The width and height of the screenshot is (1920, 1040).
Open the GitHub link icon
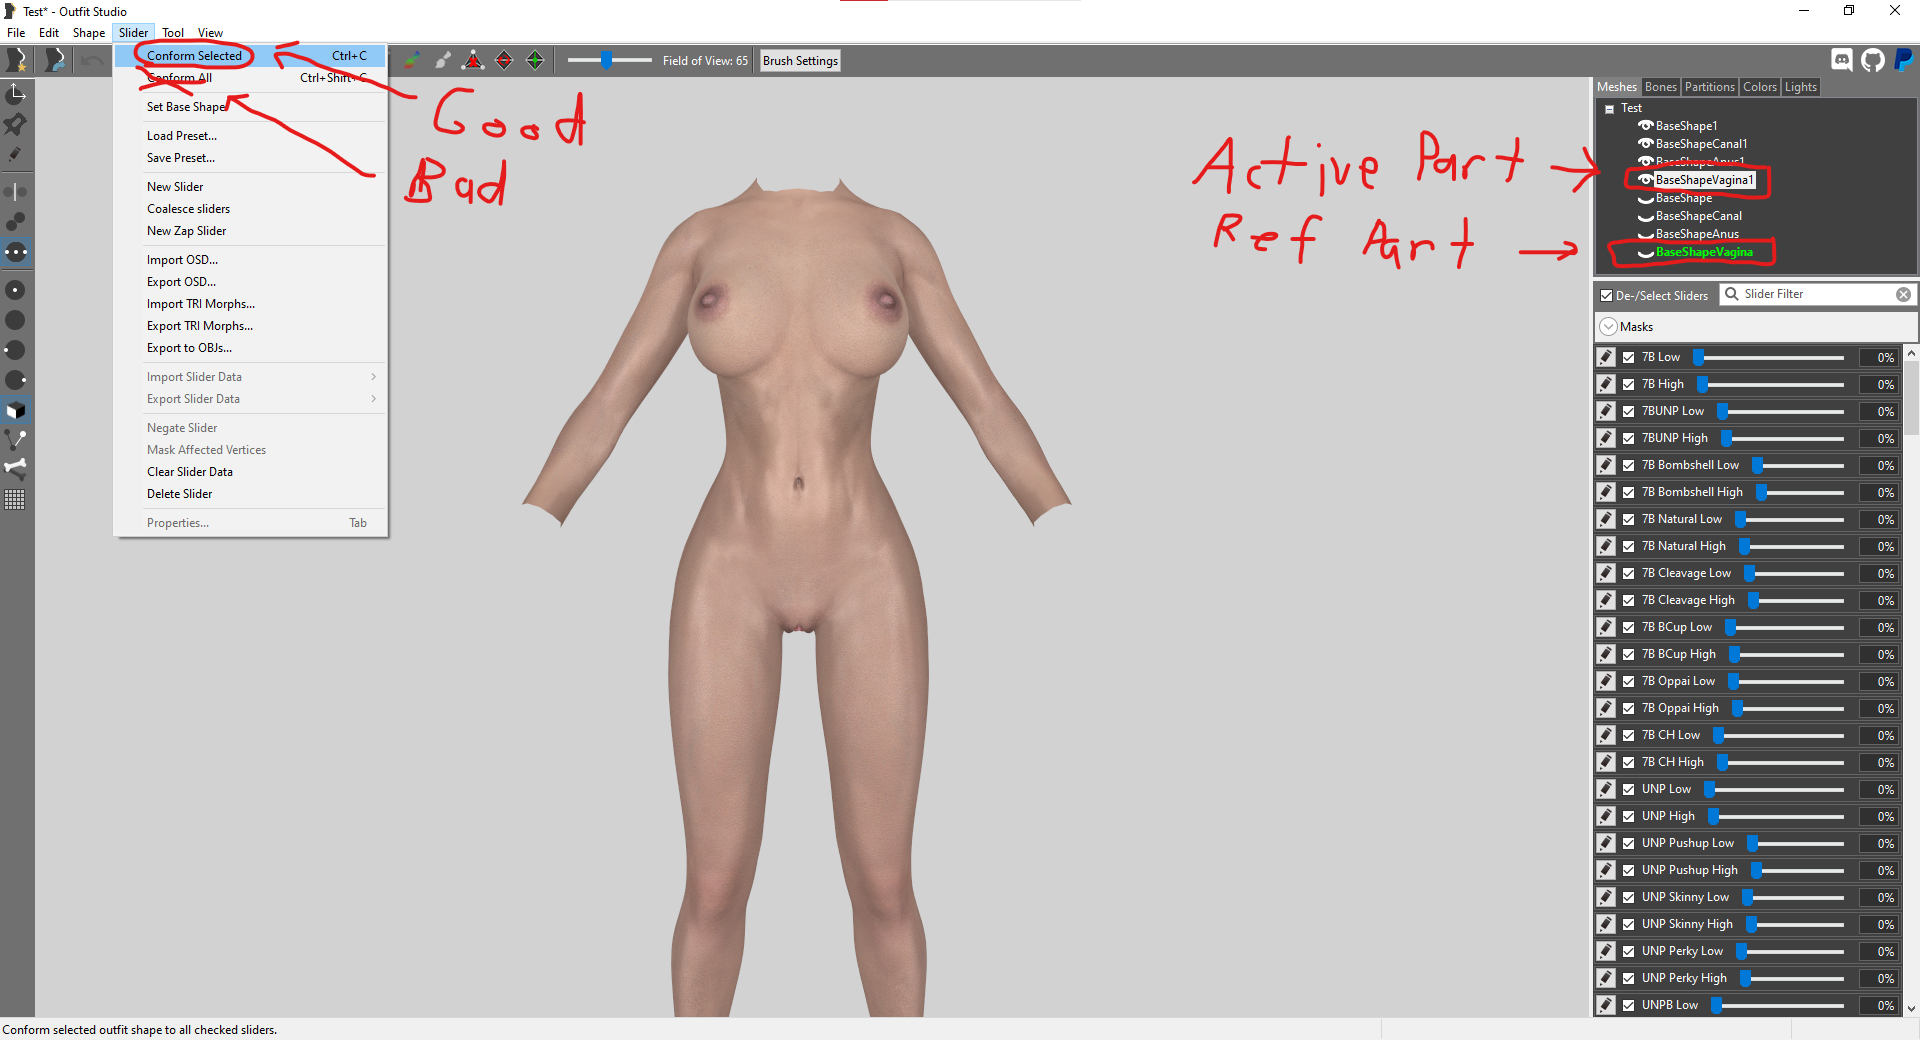(x=1873, y=60)
